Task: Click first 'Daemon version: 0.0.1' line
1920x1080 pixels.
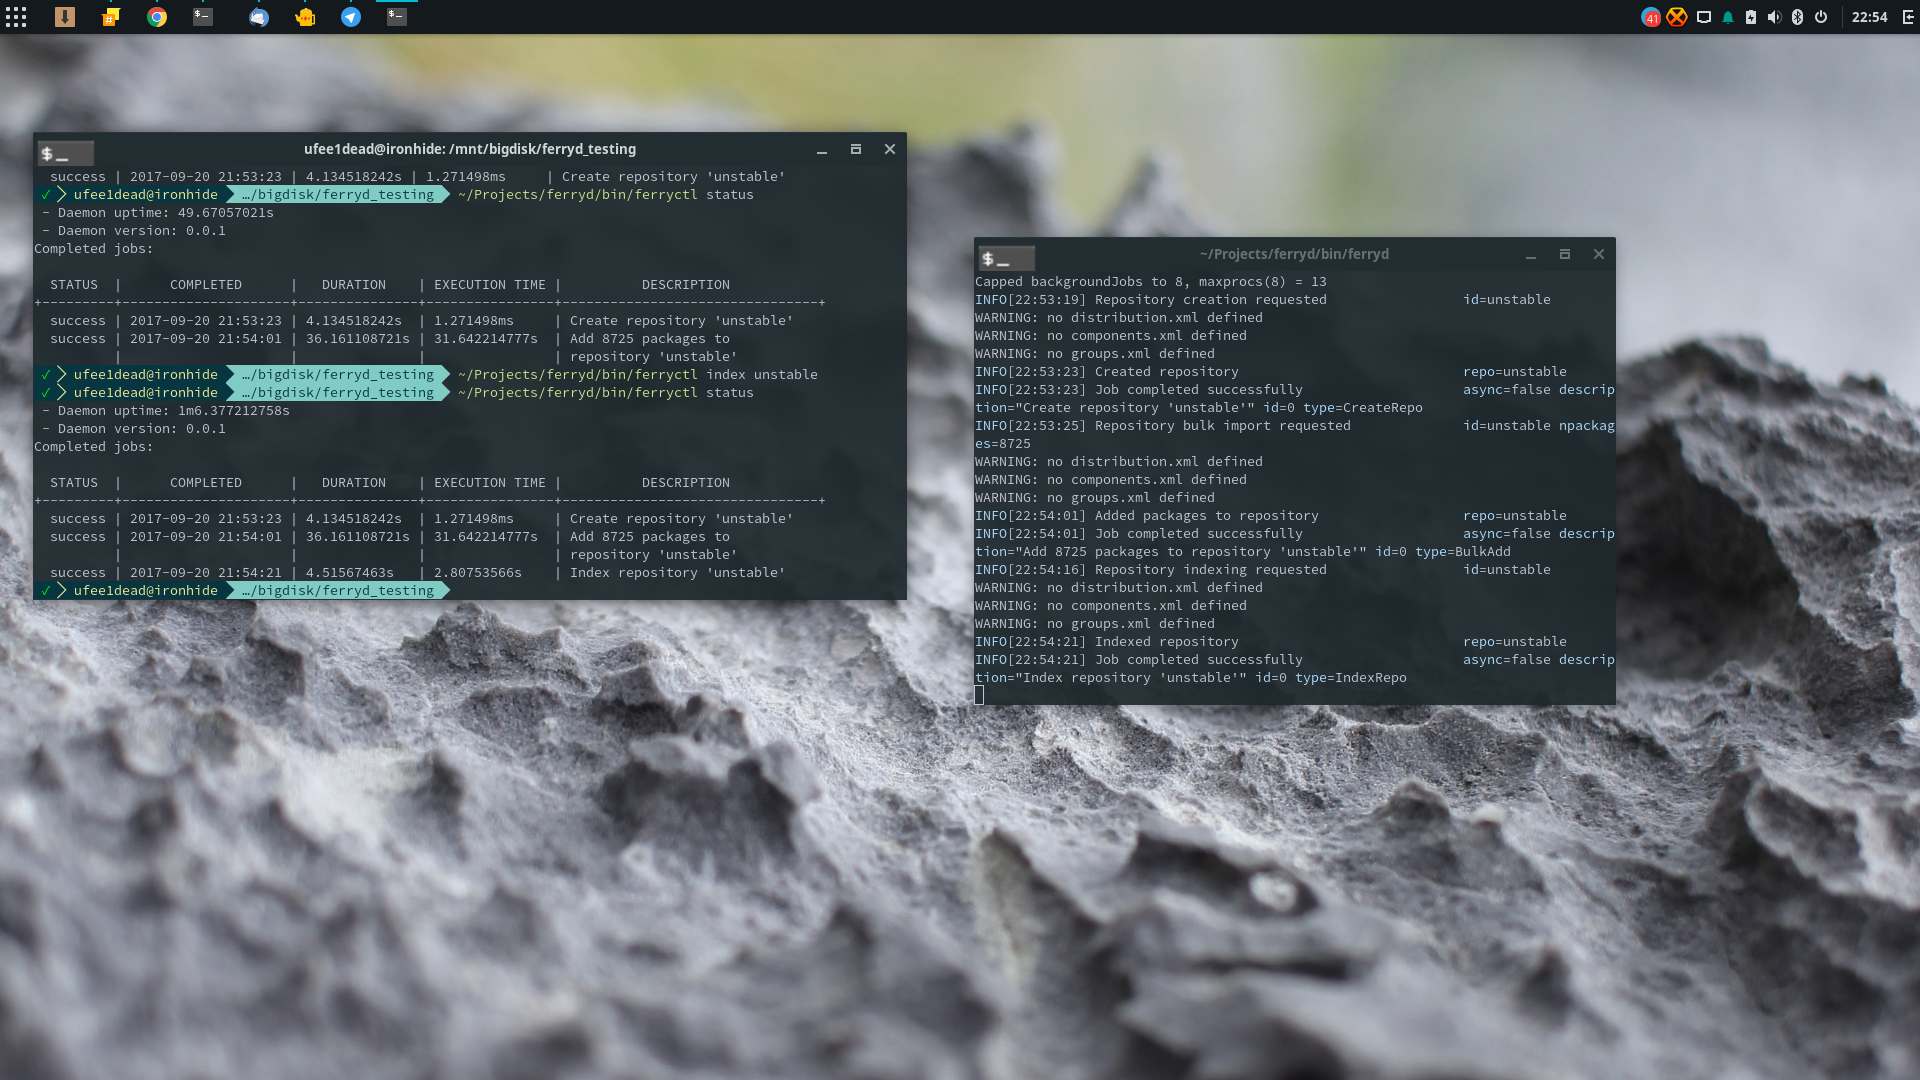Action: (134, 231)
